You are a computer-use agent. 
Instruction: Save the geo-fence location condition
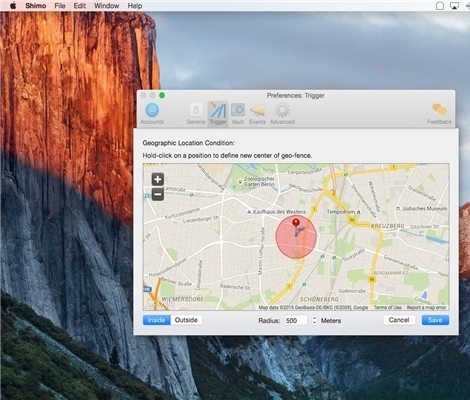(435, 320)
